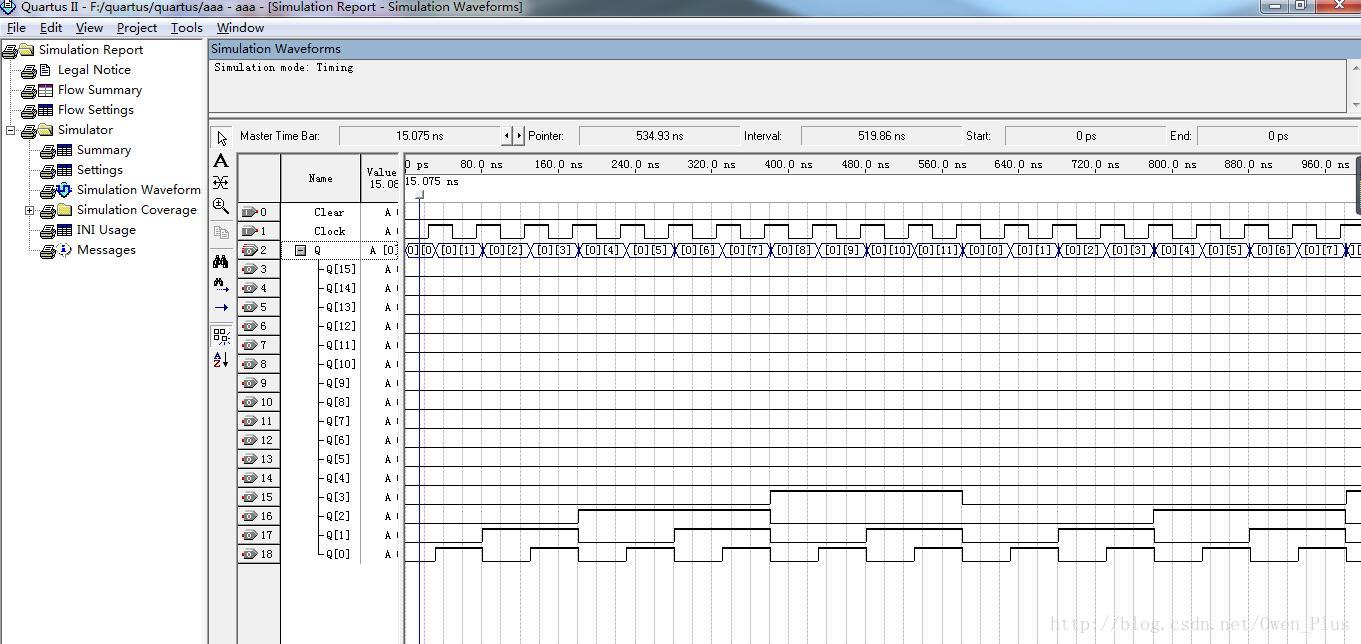This screenshot has width=1361, height=644.
Task: Open Simulator Summary report
Action: click(x=104, y=150)
